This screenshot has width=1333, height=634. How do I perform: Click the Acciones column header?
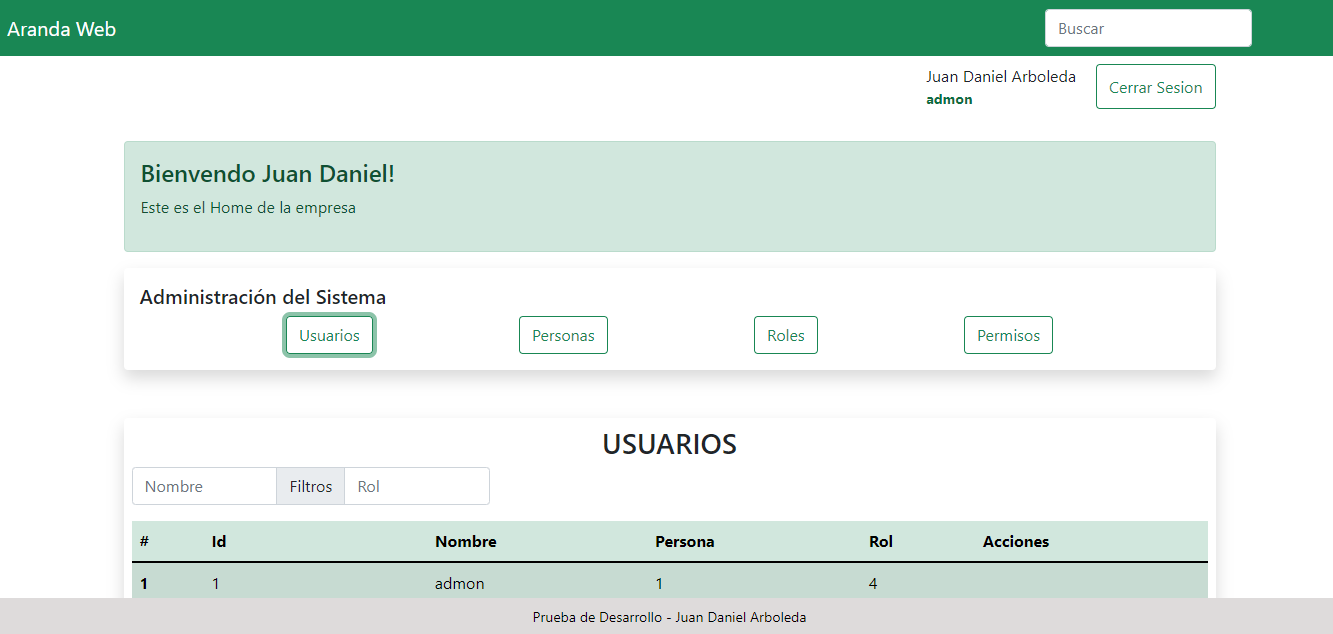point(1016,541)
